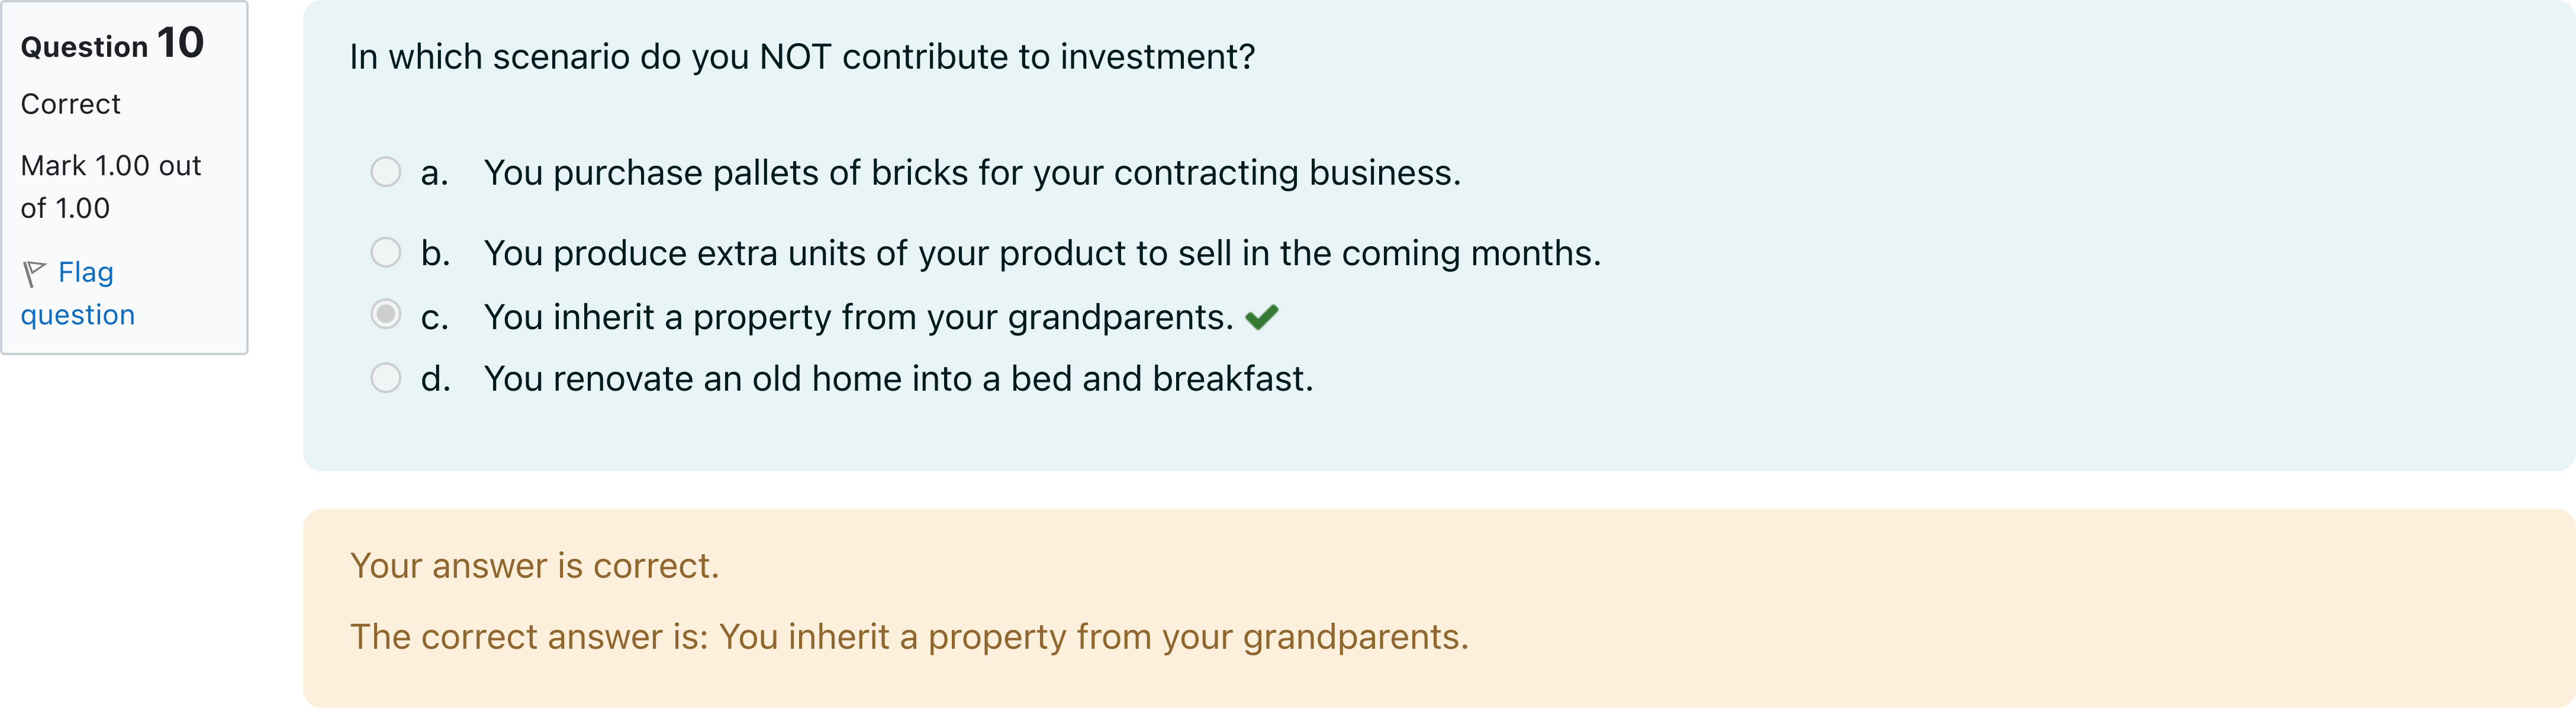The image size is (2576, 708).
Task: Click the 'b.' option letter label
Action: [435, 253]
